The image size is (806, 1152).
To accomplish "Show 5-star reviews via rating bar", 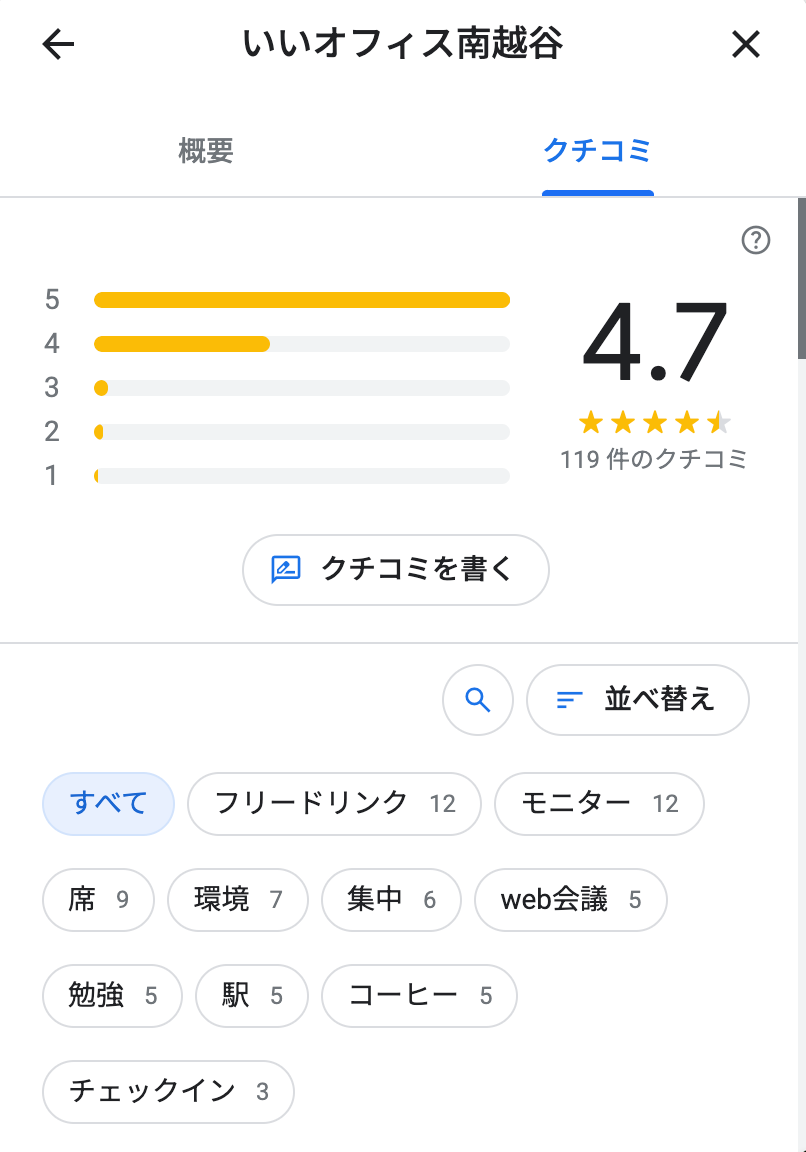I will point(302,300).
